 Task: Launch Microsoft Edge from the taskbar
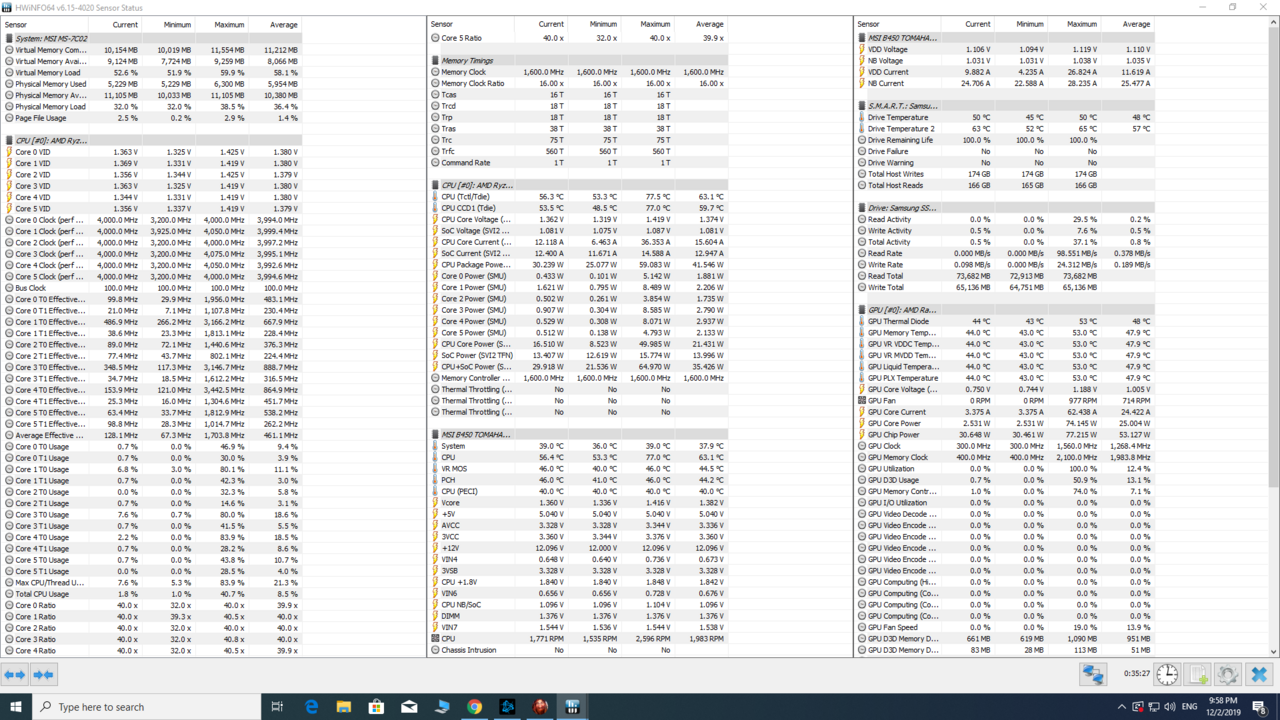click(311, 707)
